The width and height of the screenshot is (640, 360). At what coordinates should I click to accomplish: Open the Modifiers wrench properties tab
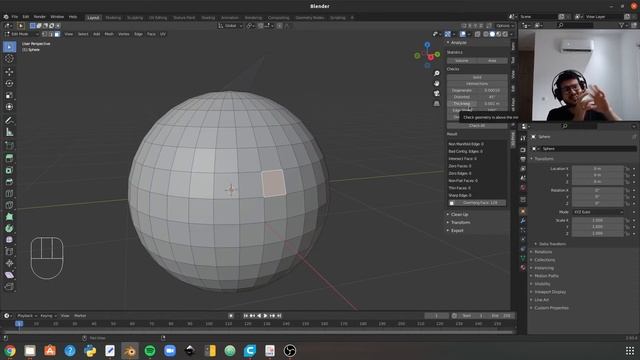click(523, 220)
